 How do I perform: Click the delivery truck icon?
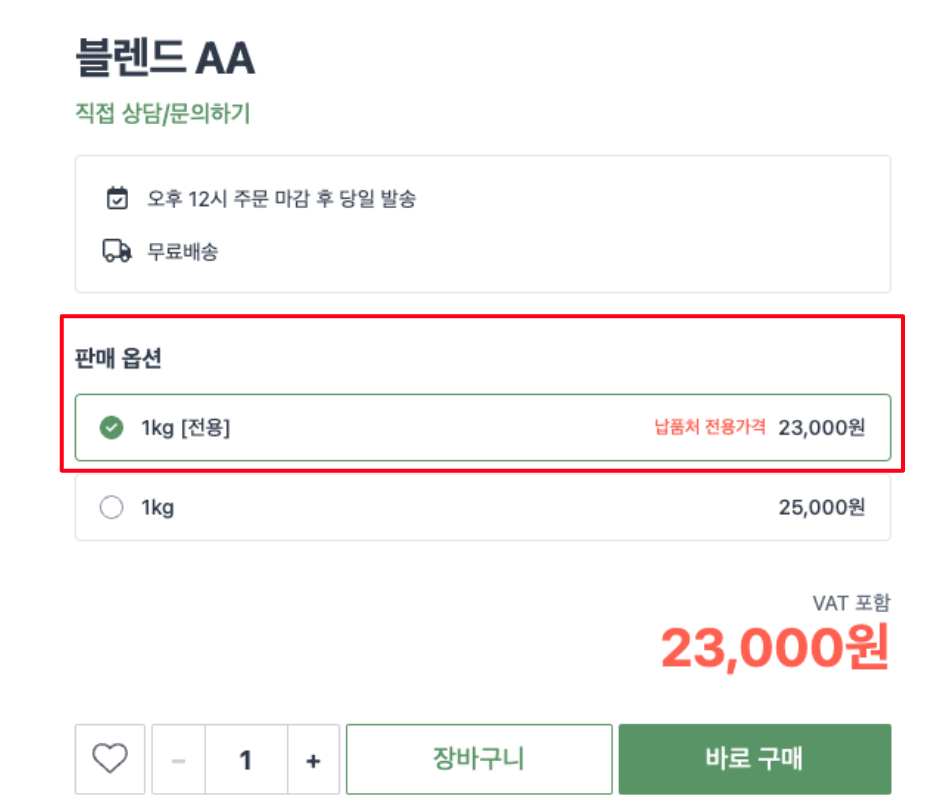click(x=117, y=251)
